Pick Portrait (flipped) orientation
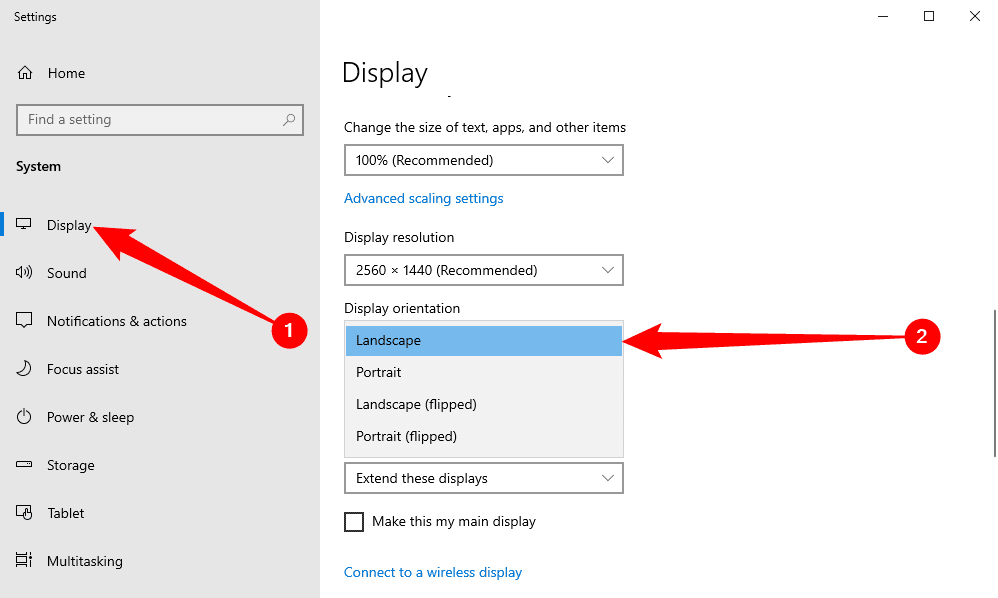The width and height of the screenshot is (998, 598). [406, 436]
